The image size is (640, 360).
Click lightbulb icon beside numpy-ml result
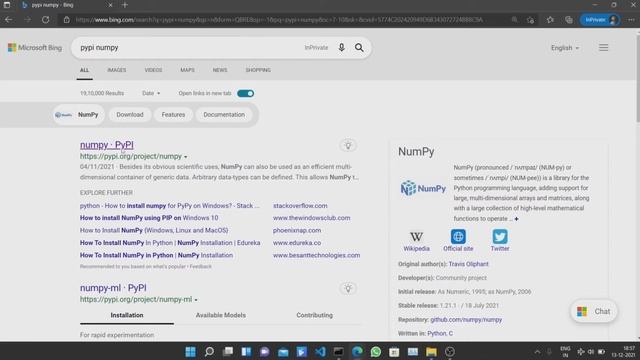pos(348,288)
